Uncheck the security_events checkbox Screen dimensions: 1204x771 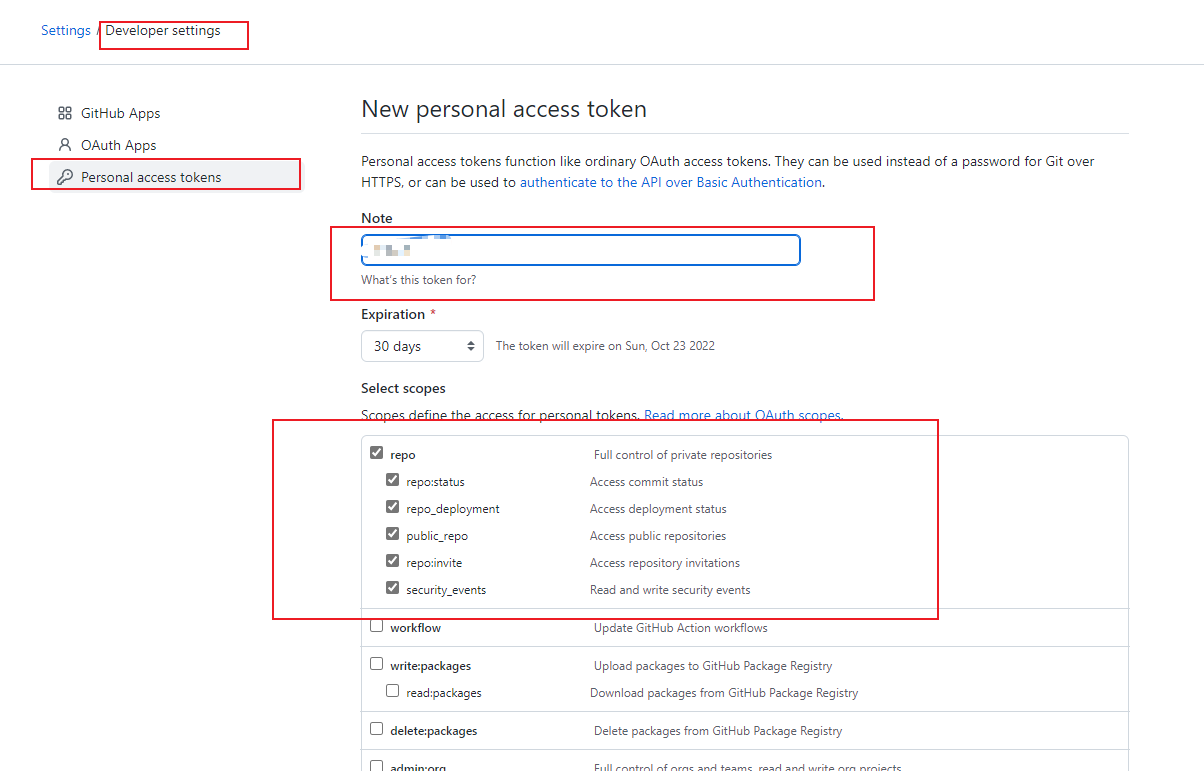[x=393, y=588]
